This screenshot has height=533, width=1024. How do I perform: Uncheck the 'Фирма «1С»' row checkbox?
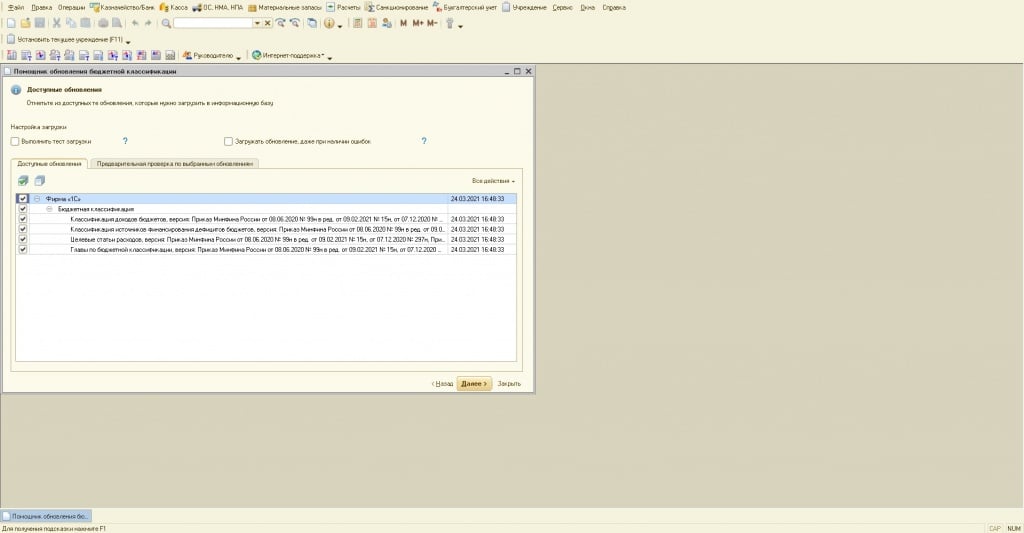tap(23, 199)
